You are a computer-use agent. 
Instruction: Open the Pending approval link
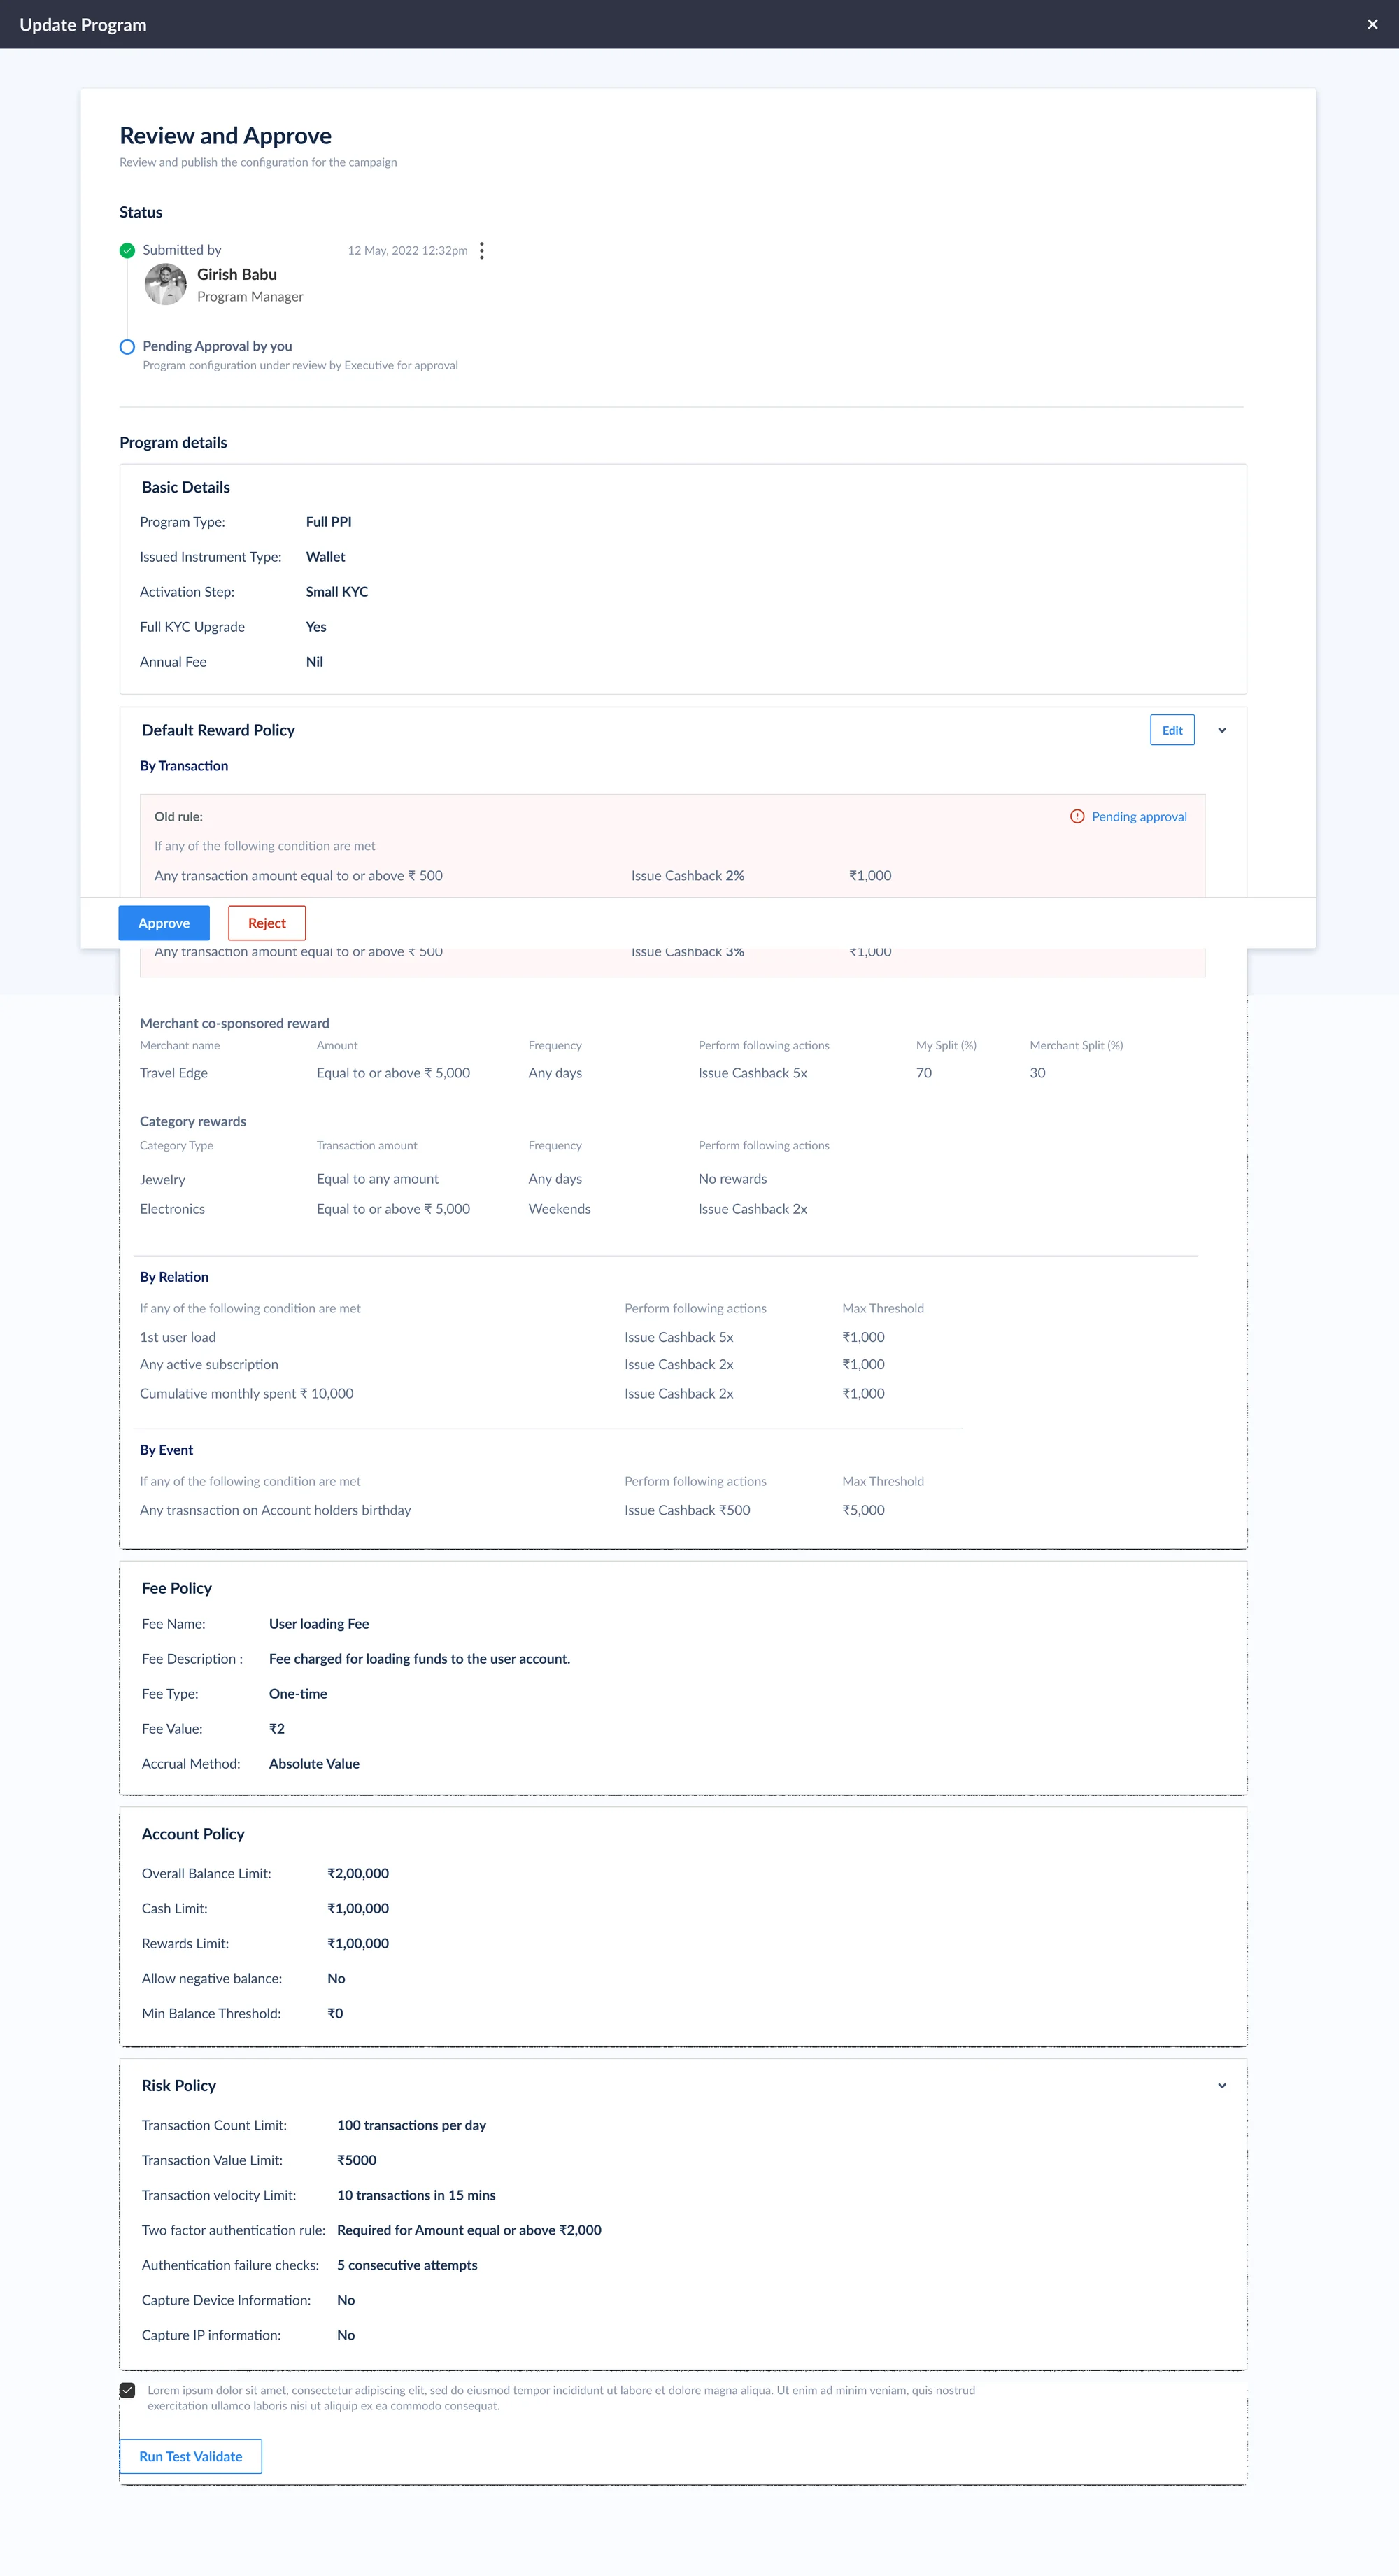1139,817
